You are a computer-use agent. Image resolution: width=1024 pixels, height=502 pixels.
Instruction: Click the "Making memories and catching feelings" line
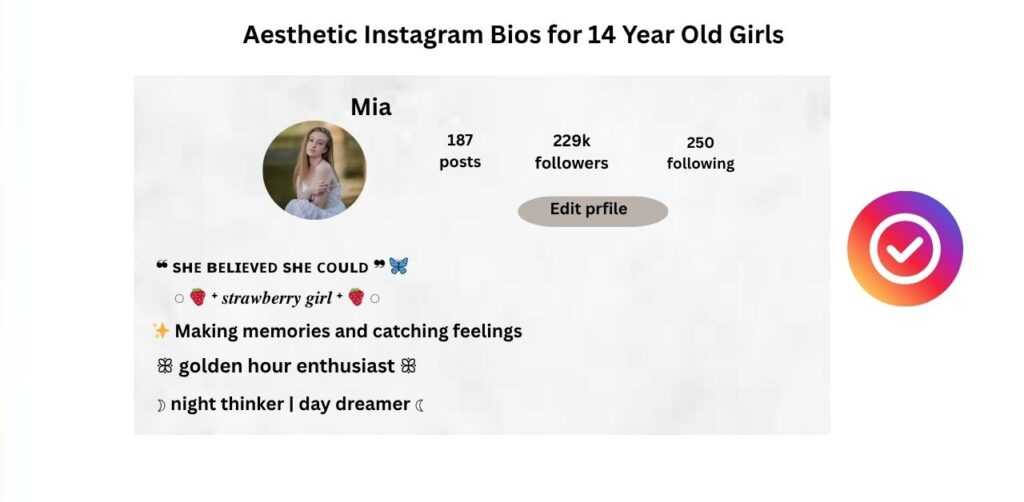(x=348, y=331)
